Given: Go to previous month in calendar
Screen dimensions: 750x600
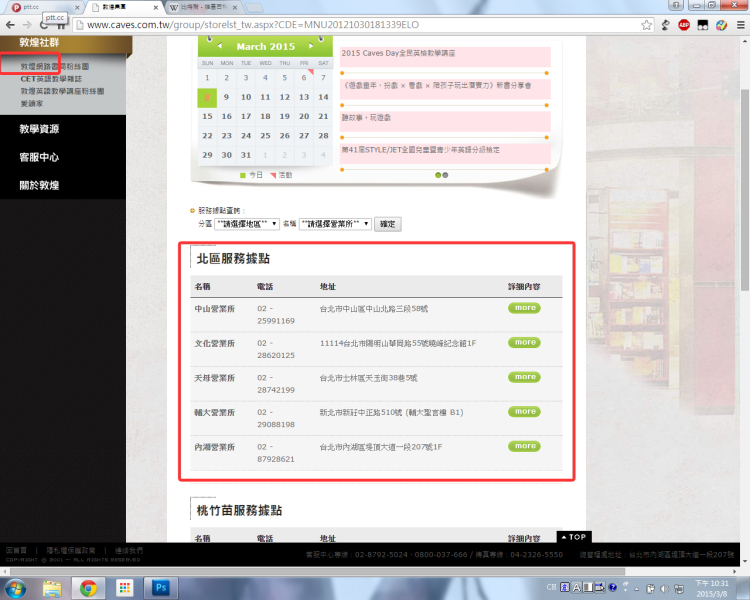Looking at the screenshot, I should [220, 46].
